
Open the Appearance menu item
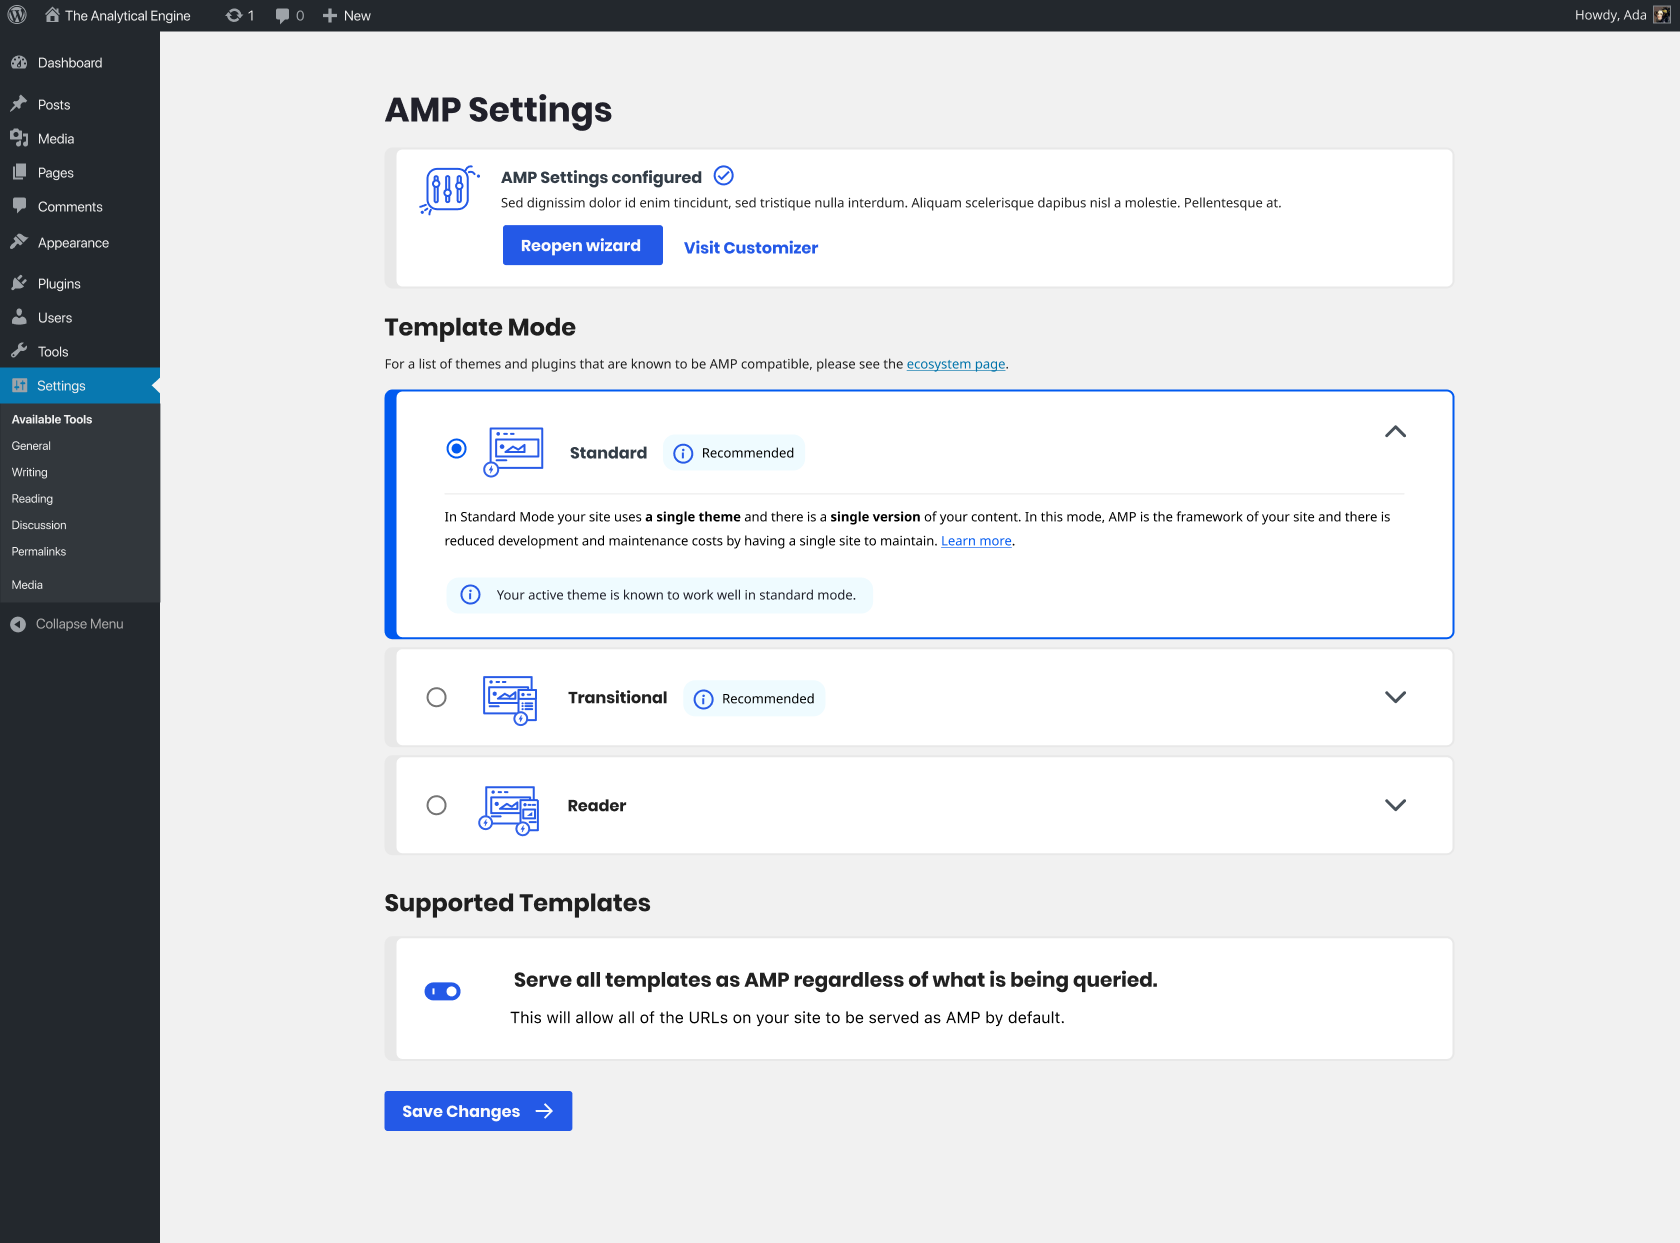coord(80,242)
